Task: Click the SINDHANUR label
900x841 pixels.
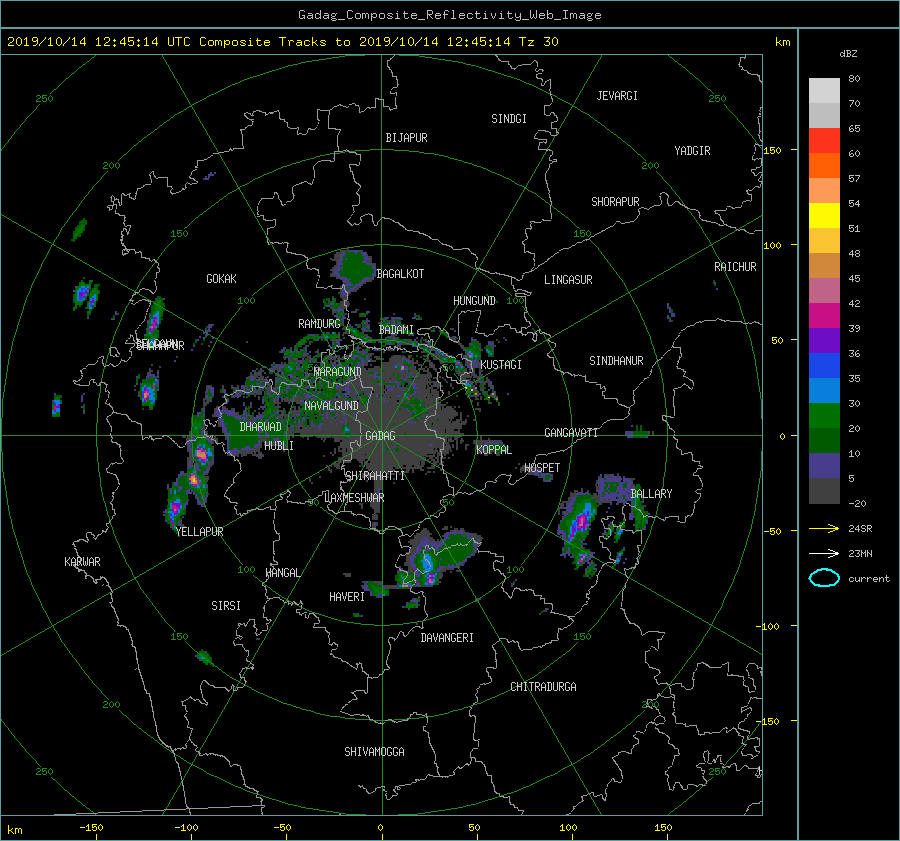Action: (616, 361)
